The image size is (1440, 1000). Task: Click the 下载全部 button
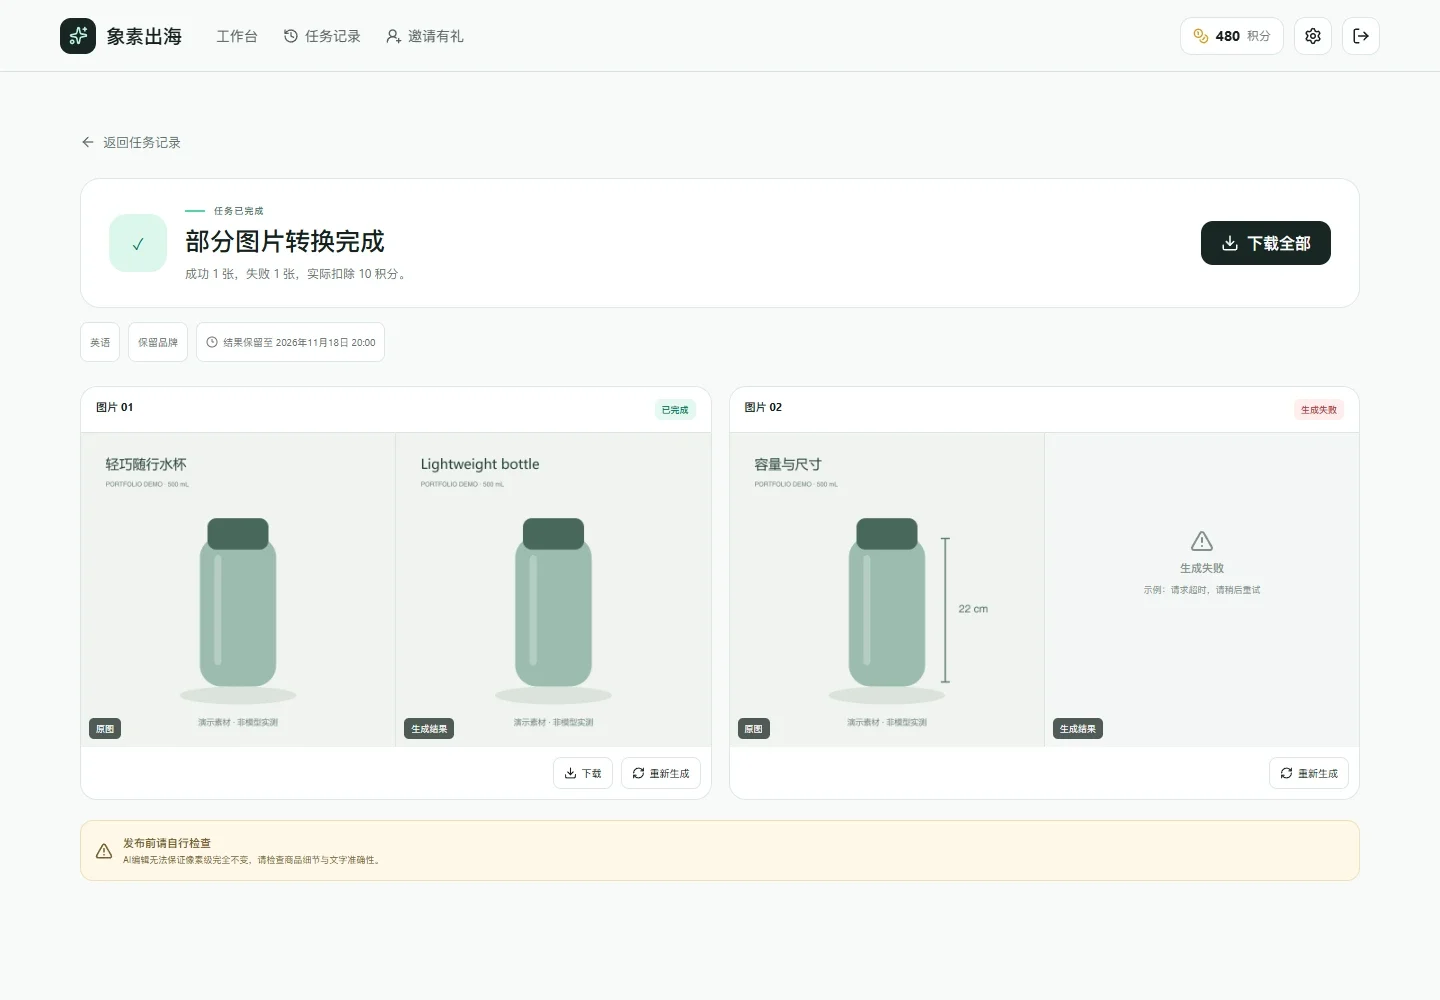click(1266, 243)
